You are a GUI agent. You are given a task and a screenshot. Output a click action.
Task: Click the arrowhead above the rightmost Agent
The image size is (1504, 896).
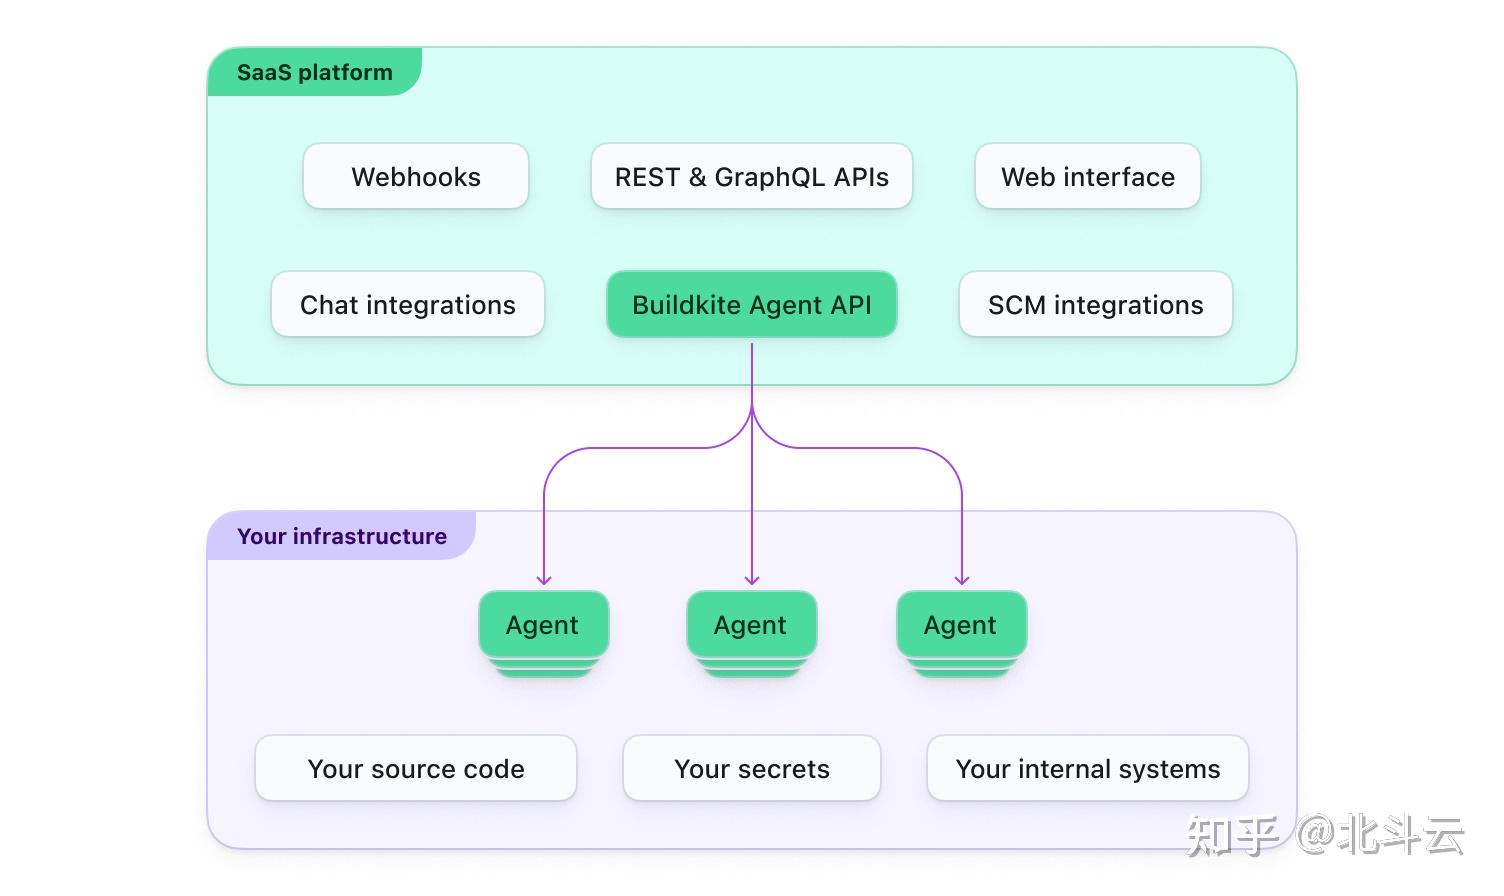coord(962,579)
